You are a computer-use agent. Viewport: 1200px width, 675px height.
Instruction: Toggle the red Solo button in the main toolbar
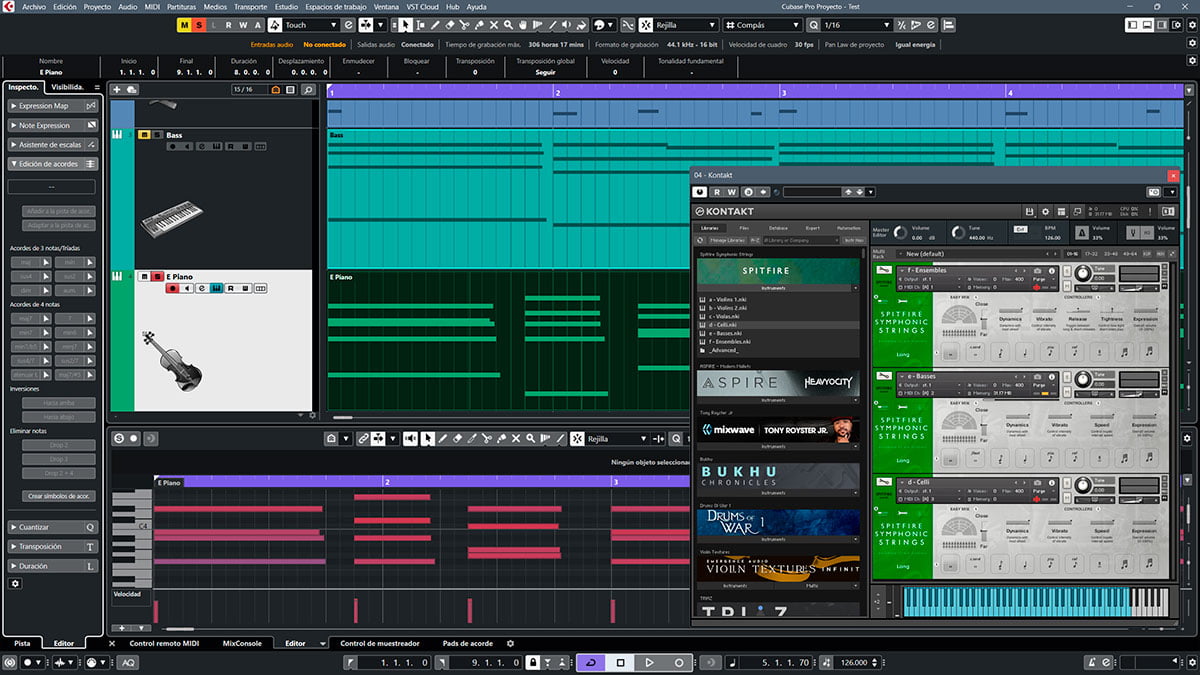pyautogui.click(x=198, y=25)
